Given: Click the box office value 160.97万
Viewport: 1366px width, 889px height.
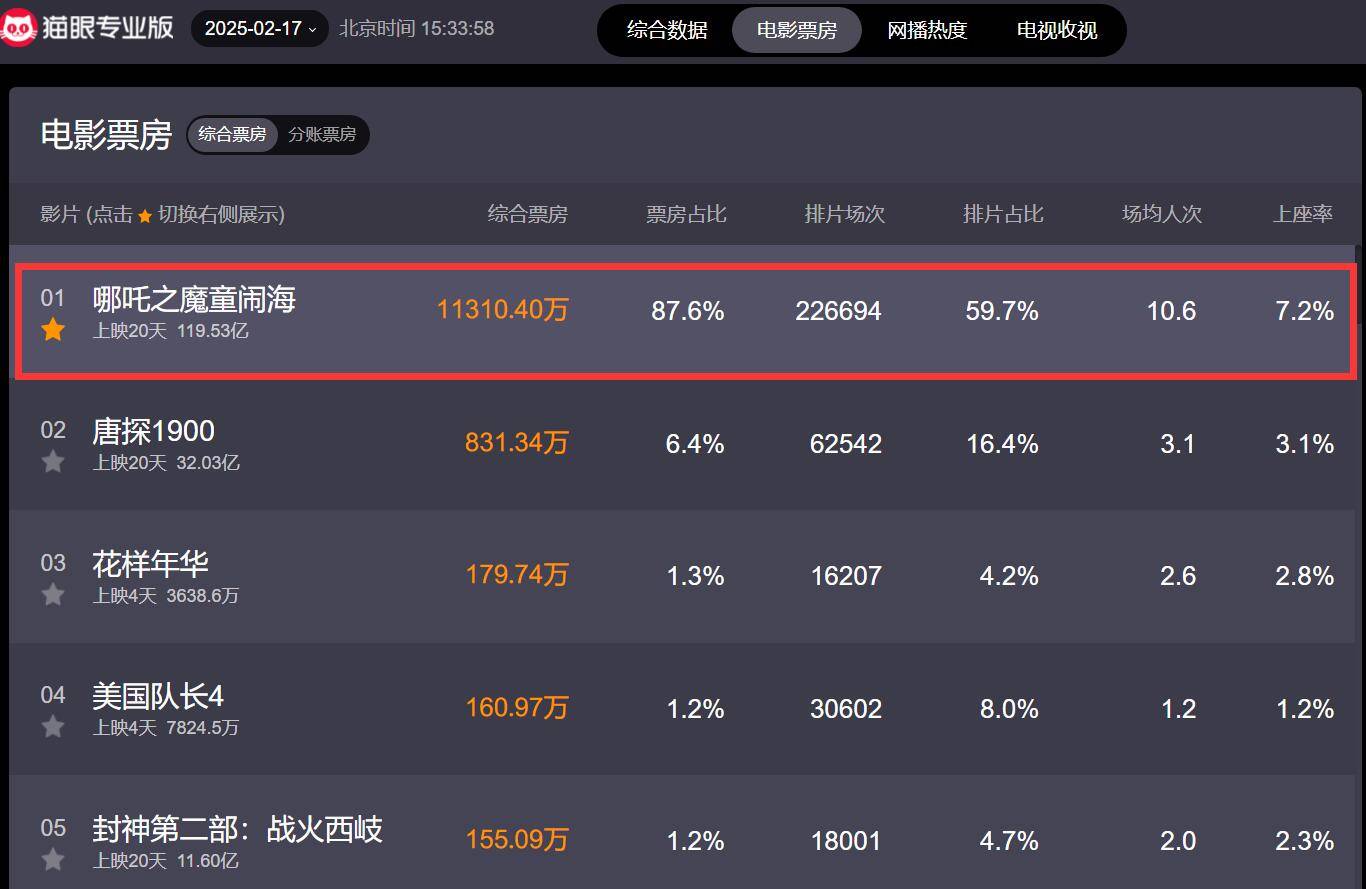Looking at the screenshot, I should [x=517, y=708].
